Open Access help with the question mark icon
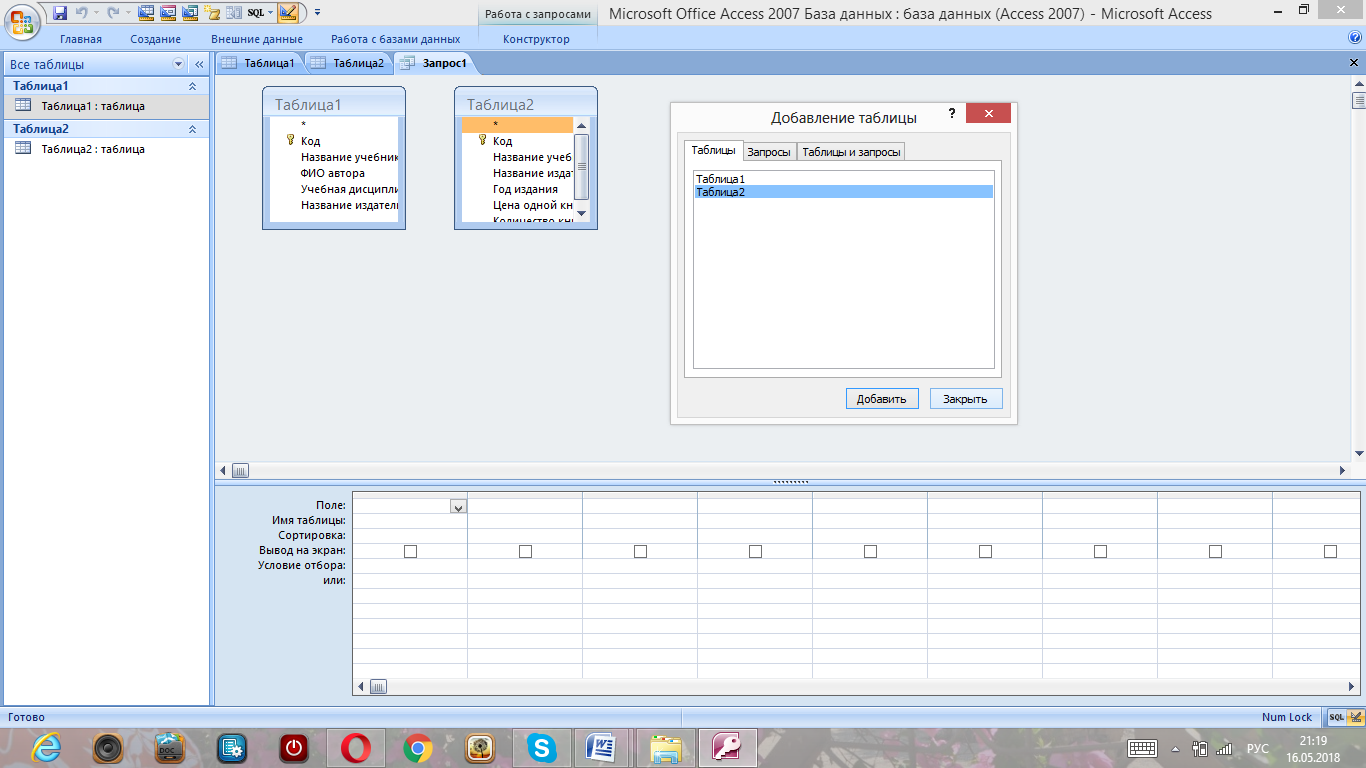The height and width of the screenshot is (768, 1366). [1356, 38]
